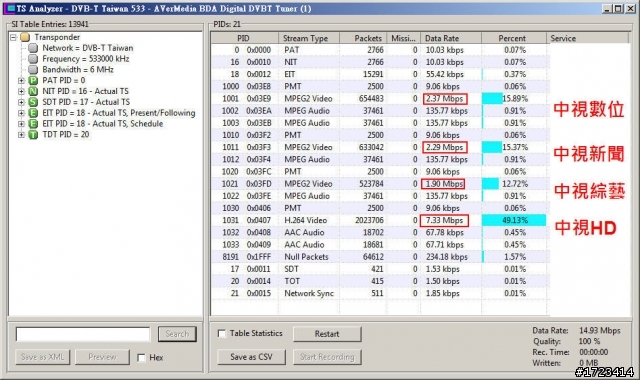Click the green T icon for TDT PID
Image resolution: width=640 pixels, height=380 pixels.
point(33,135)
